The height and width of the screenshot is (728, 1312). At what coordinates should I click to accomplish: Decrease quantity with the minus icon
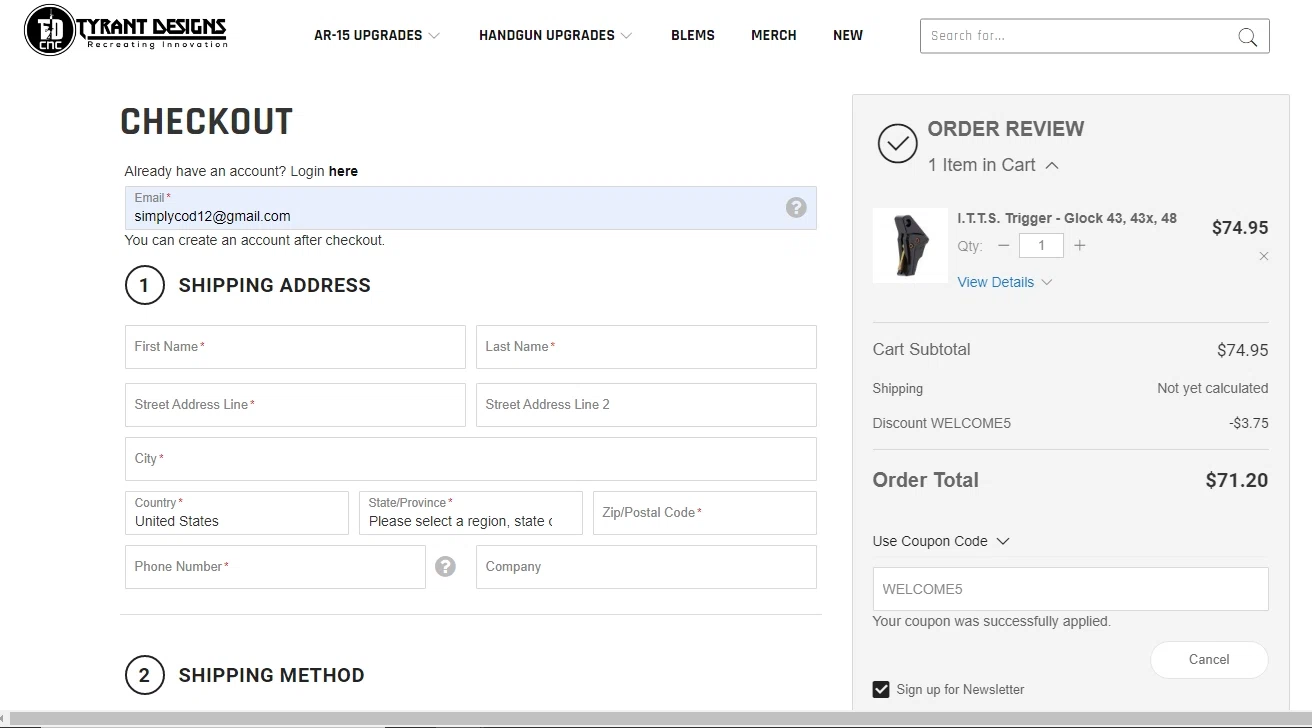click(1004, 246)
